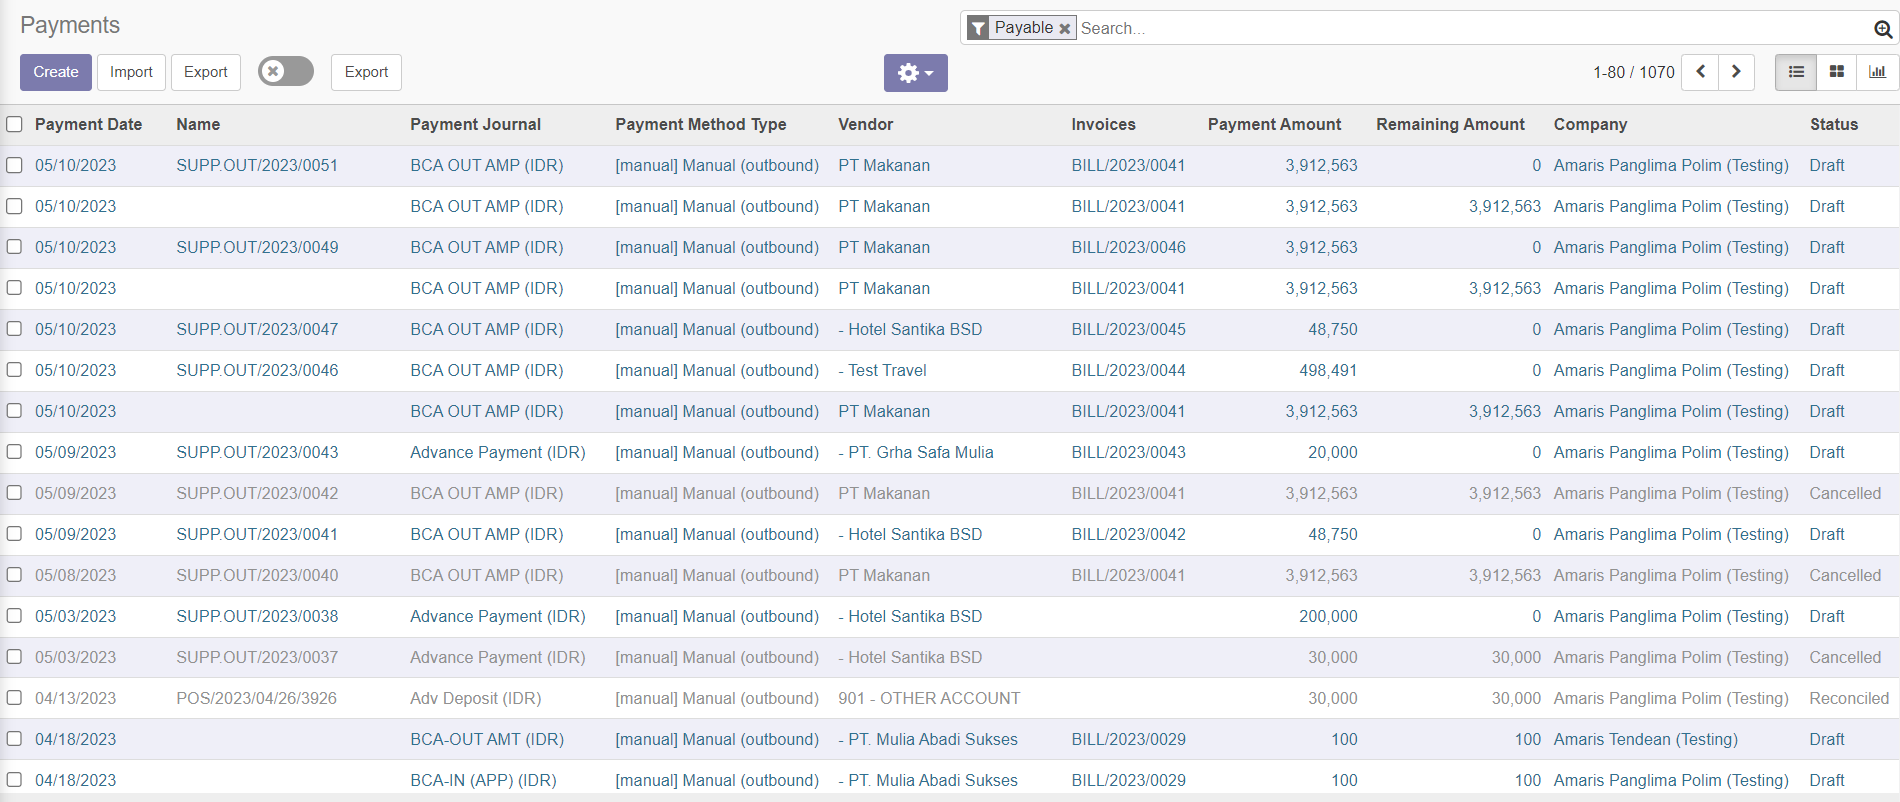Go to previous page of payments

pos(1700,72)
